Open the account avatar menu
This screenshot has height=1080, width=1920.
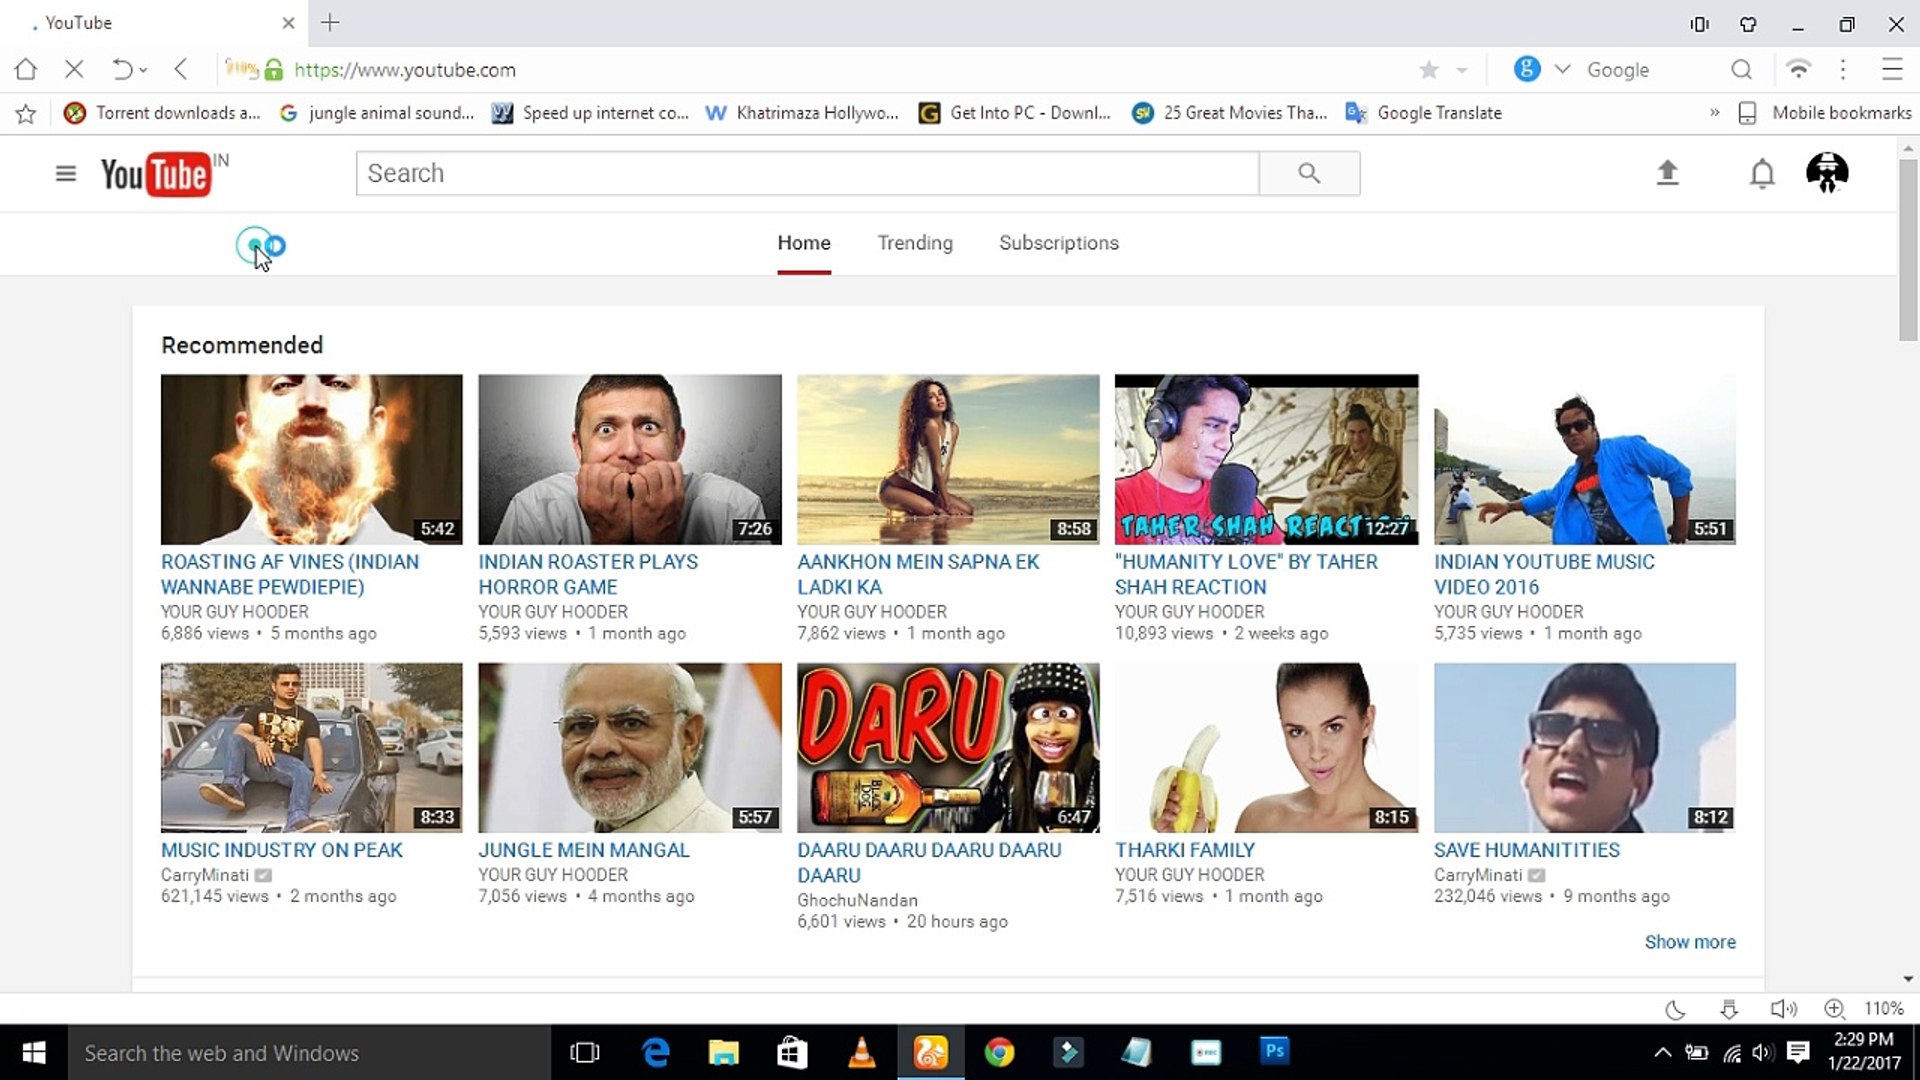click(1827, 173)
